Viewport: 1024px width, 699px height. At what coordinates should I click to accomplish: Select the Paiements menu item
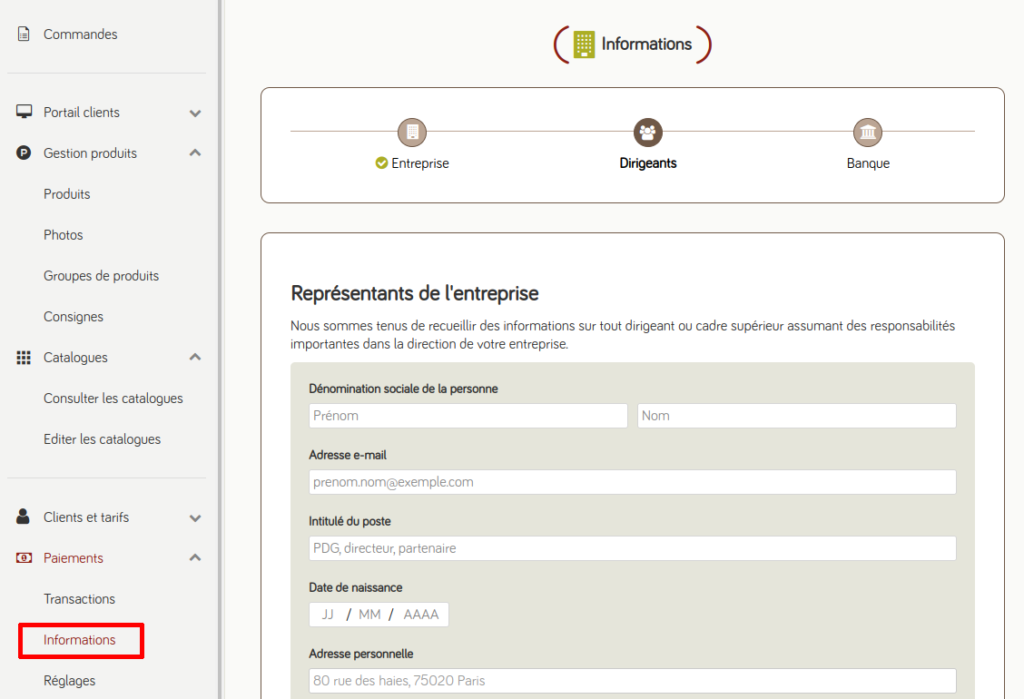pyautogui.click(x=73, y=558)
